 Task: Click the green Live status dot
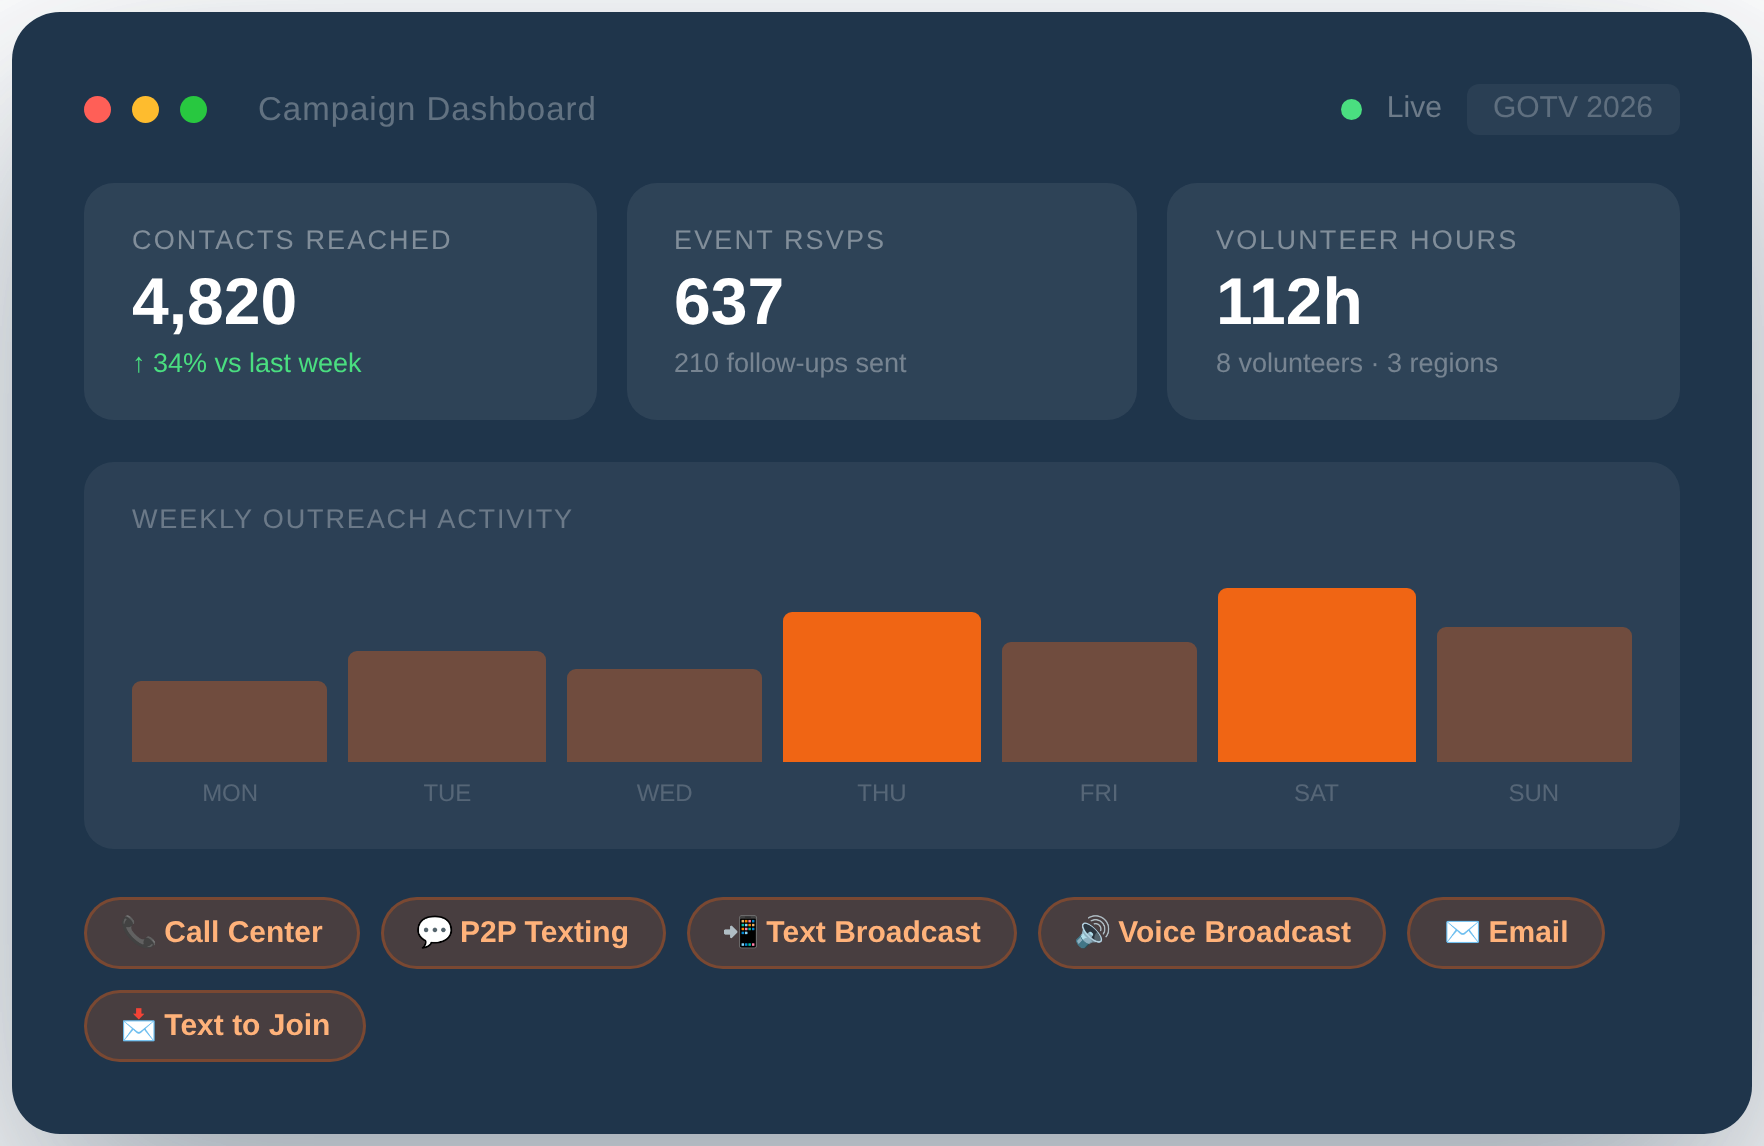[1352, 108]
